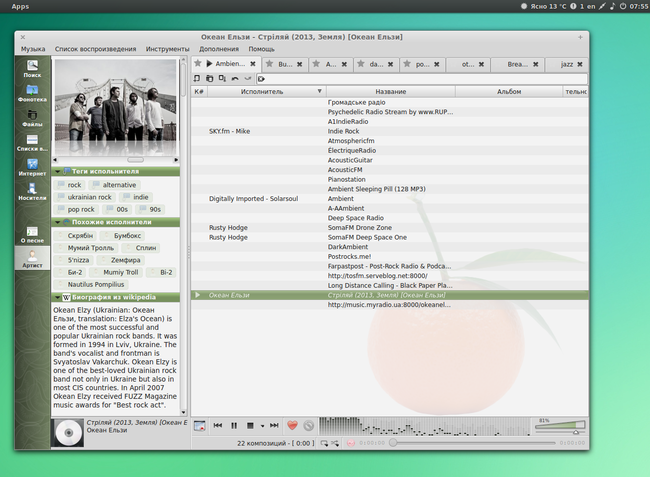Pause playback with the pause button
The height and width of the screenshot is (477, 650).
(233, 425)
